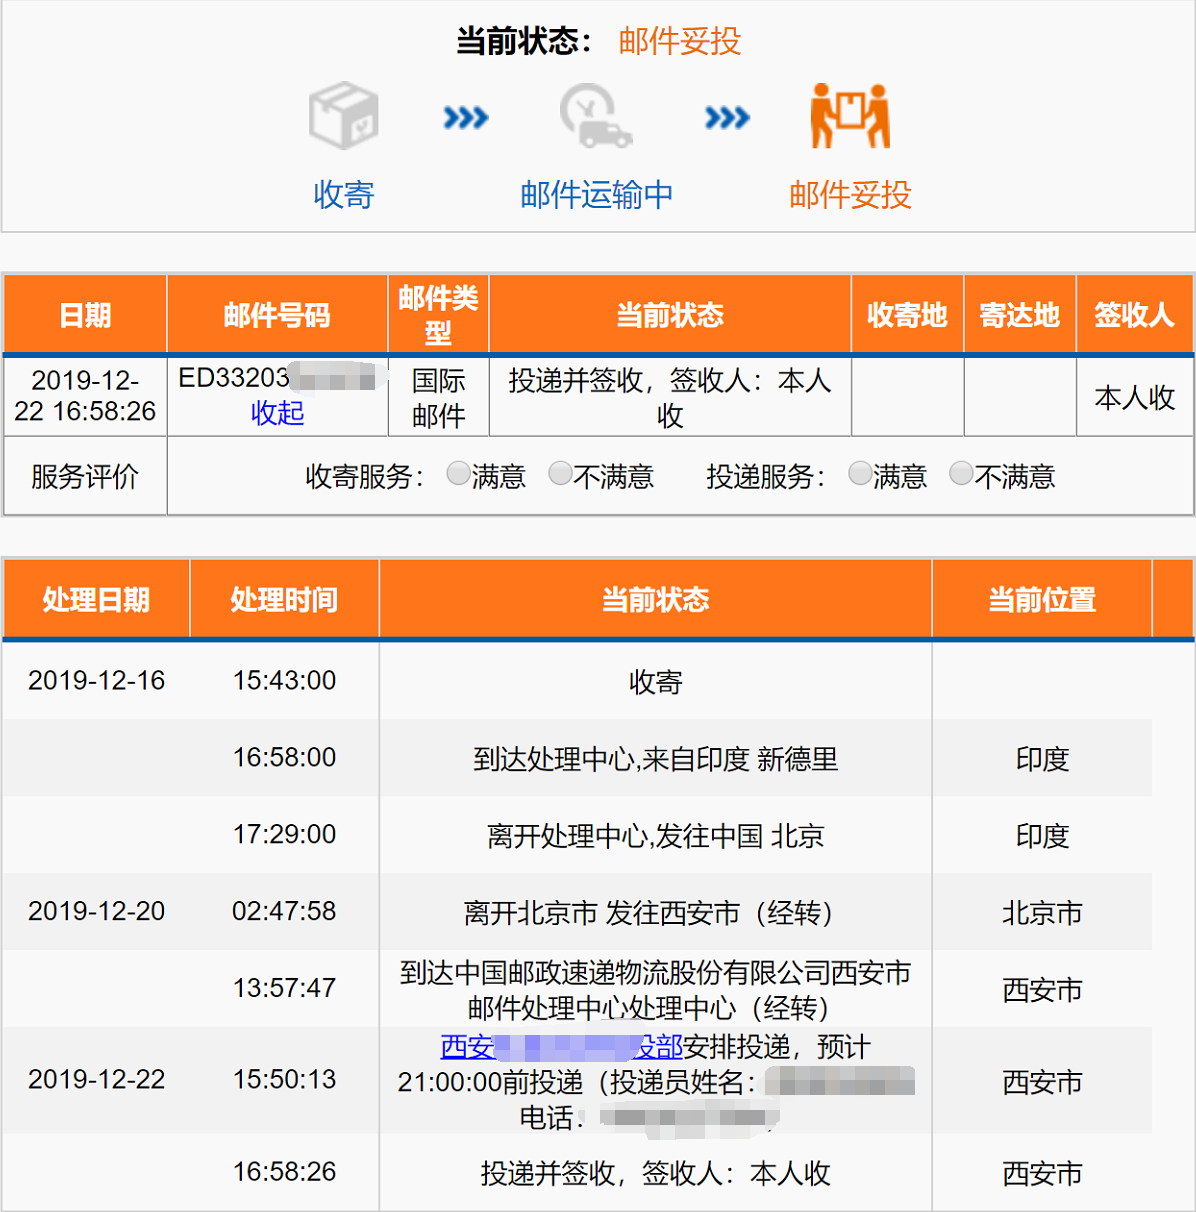Click the orange delivered handover icon

850,116
